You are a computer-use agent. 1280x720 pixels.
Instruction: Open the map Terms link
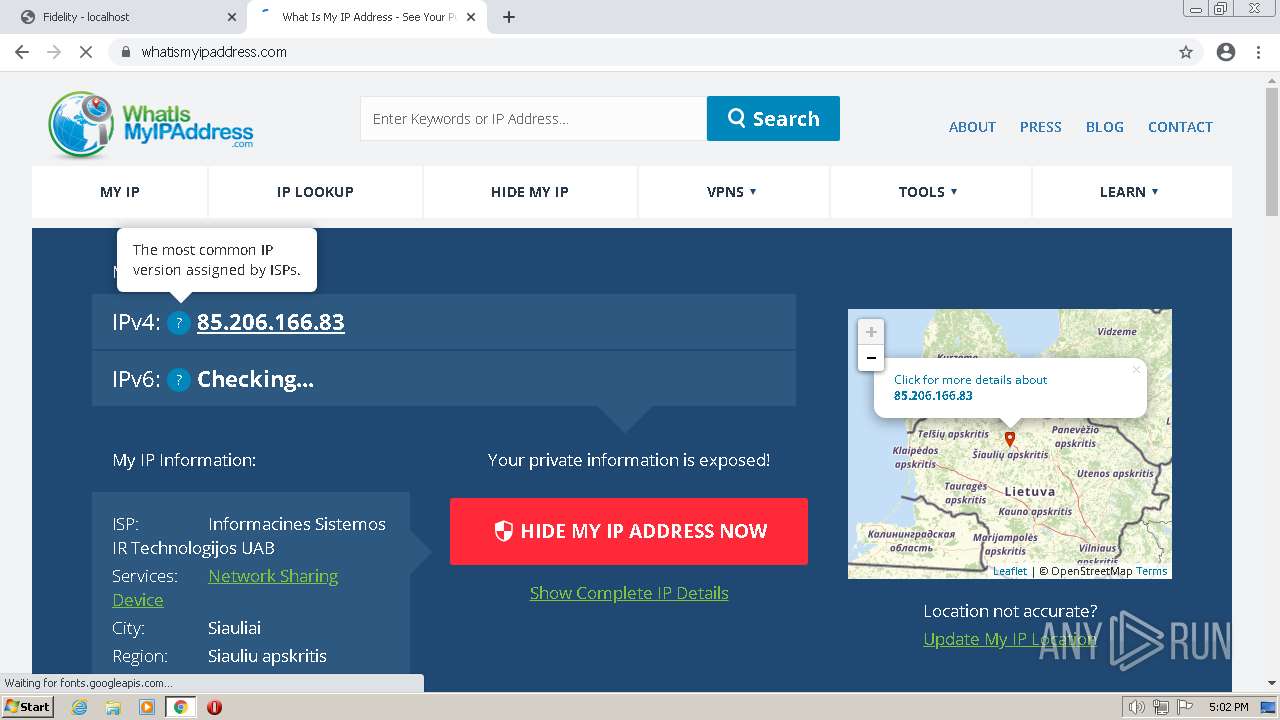click(x=1152, y=571)
